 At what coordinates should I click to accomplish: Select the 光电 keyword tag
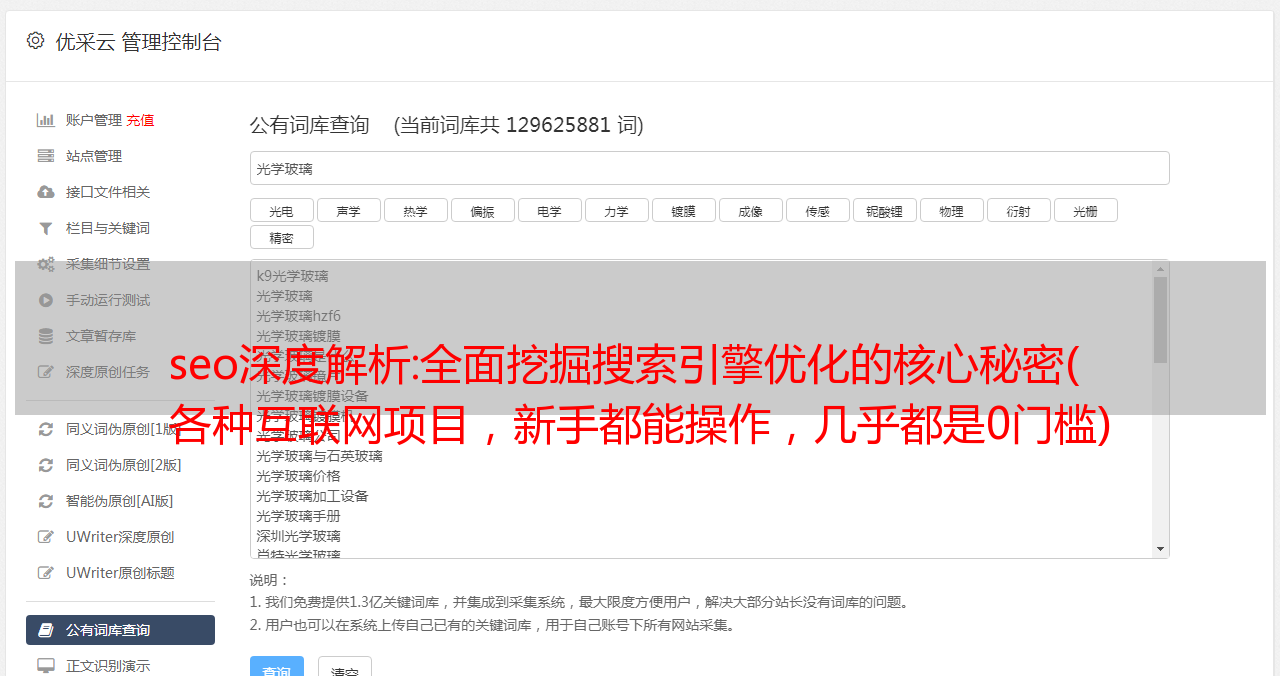pos(281,211)
